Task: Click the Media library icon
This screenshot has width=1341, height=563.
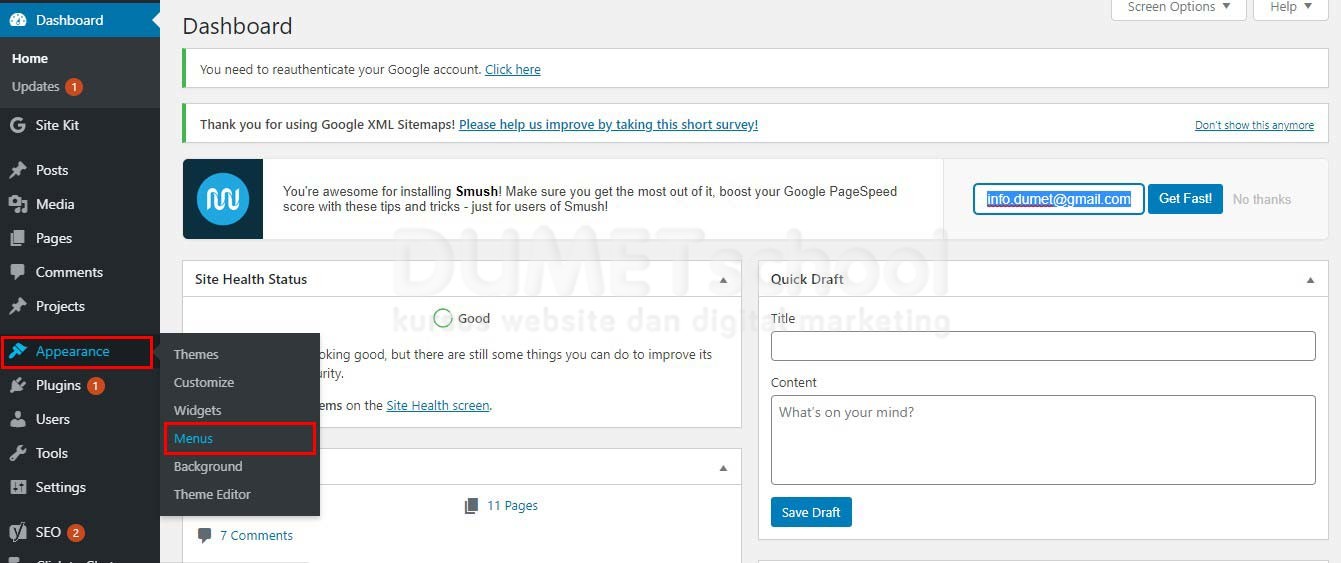Action: 18,204
